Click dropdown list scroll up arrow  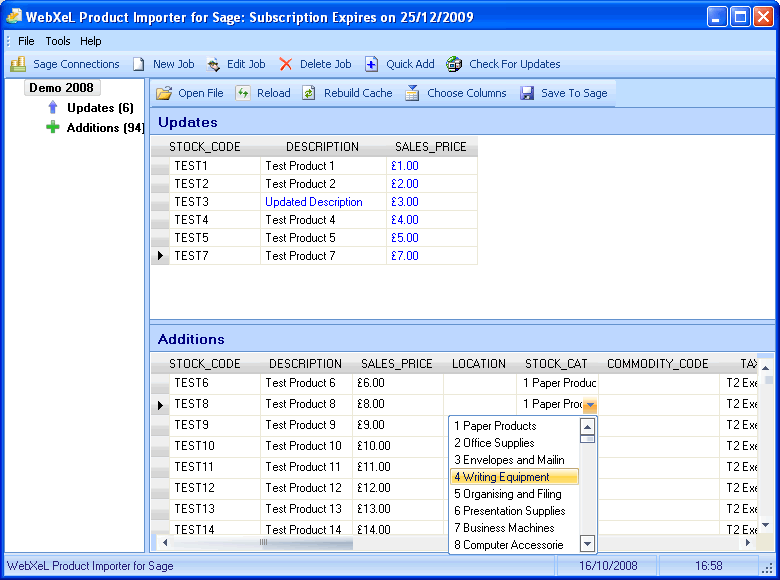pos(587,427)
